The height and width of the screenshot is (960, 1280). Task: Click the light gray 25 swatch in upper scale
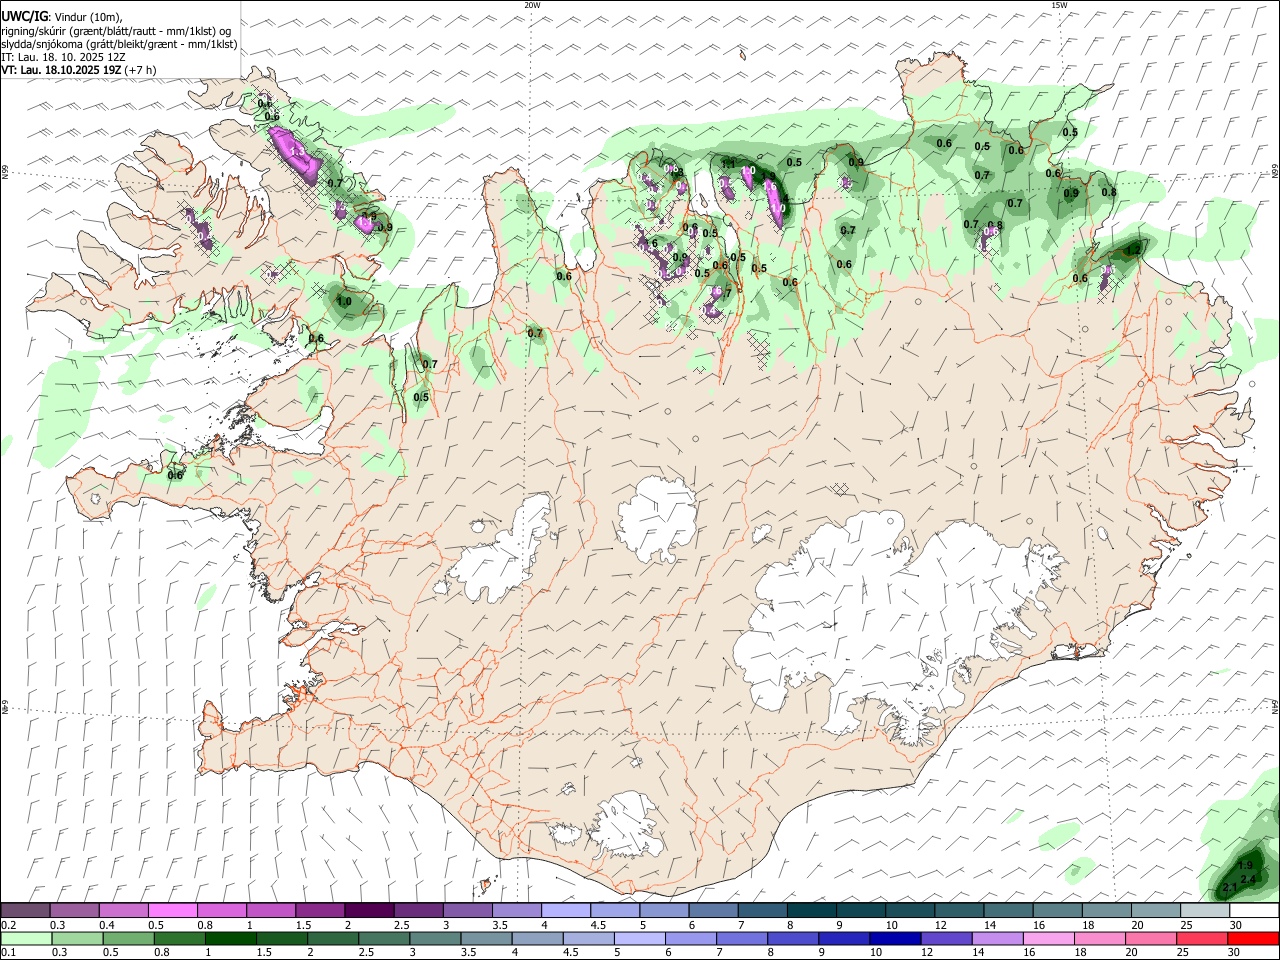pyautogui.click(x=1204, y=911)
